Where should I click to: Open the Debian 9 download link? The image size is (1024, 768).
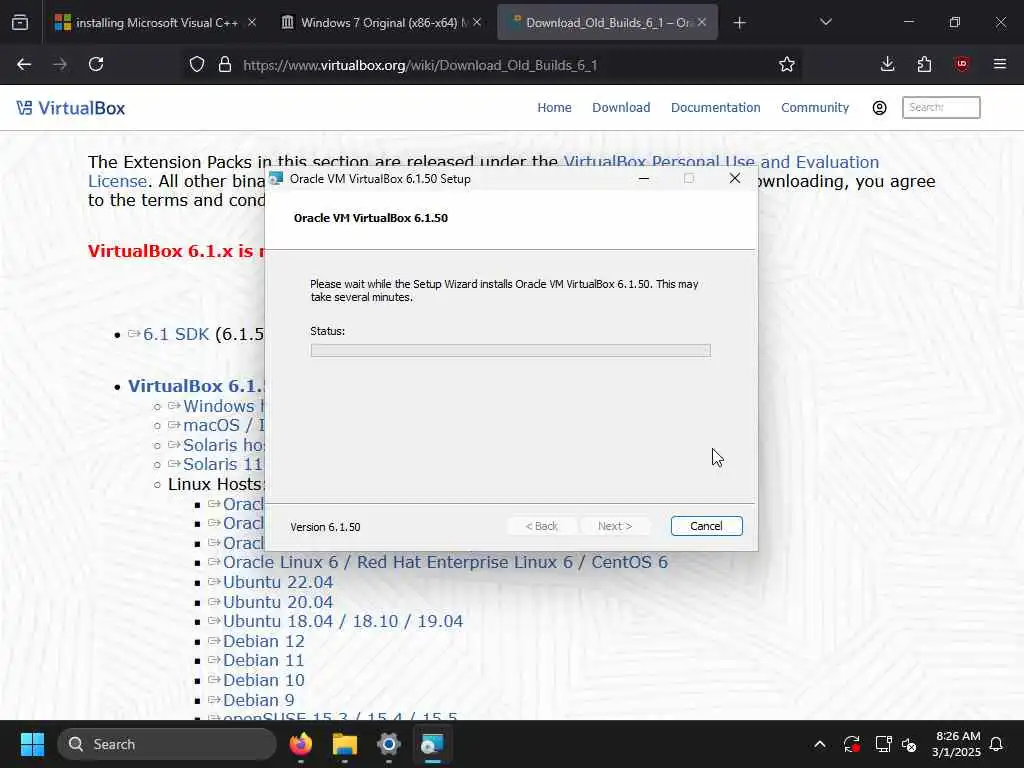[259, 700]
